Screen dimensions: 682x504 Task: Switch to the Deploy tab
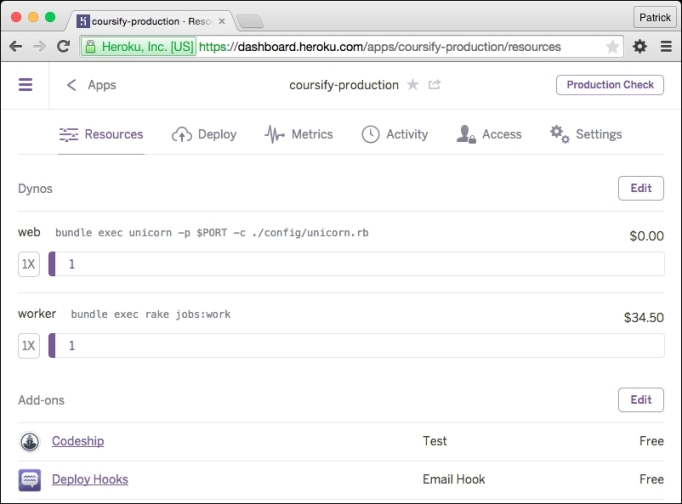(204, 134)
